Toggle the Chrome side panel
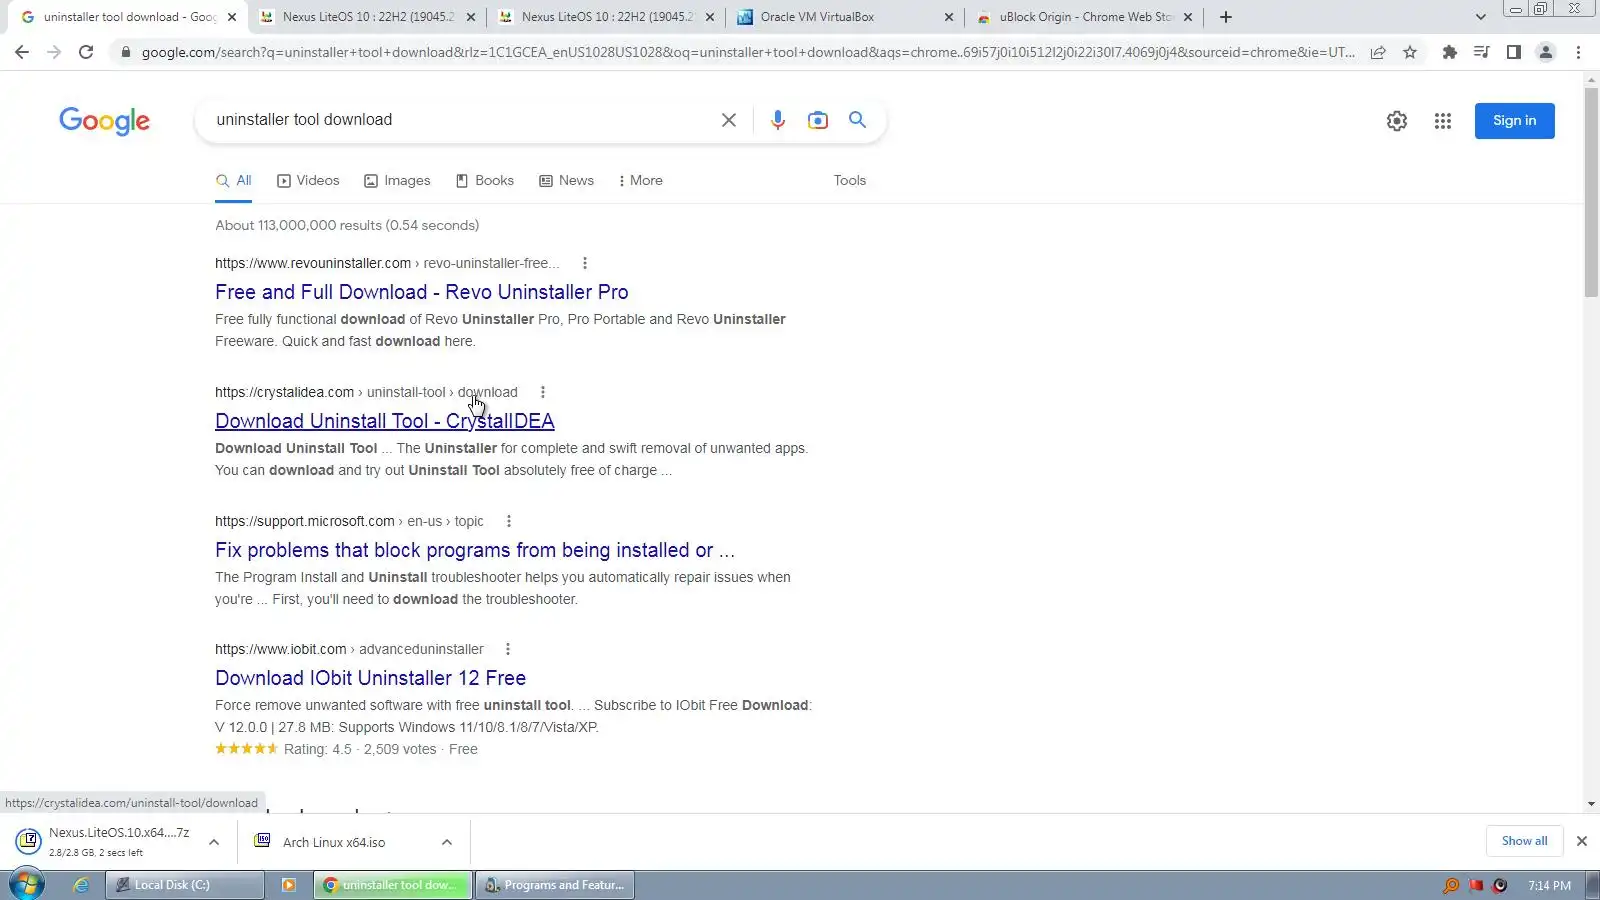The image size is (1600, 900). tap(1513, 52)
